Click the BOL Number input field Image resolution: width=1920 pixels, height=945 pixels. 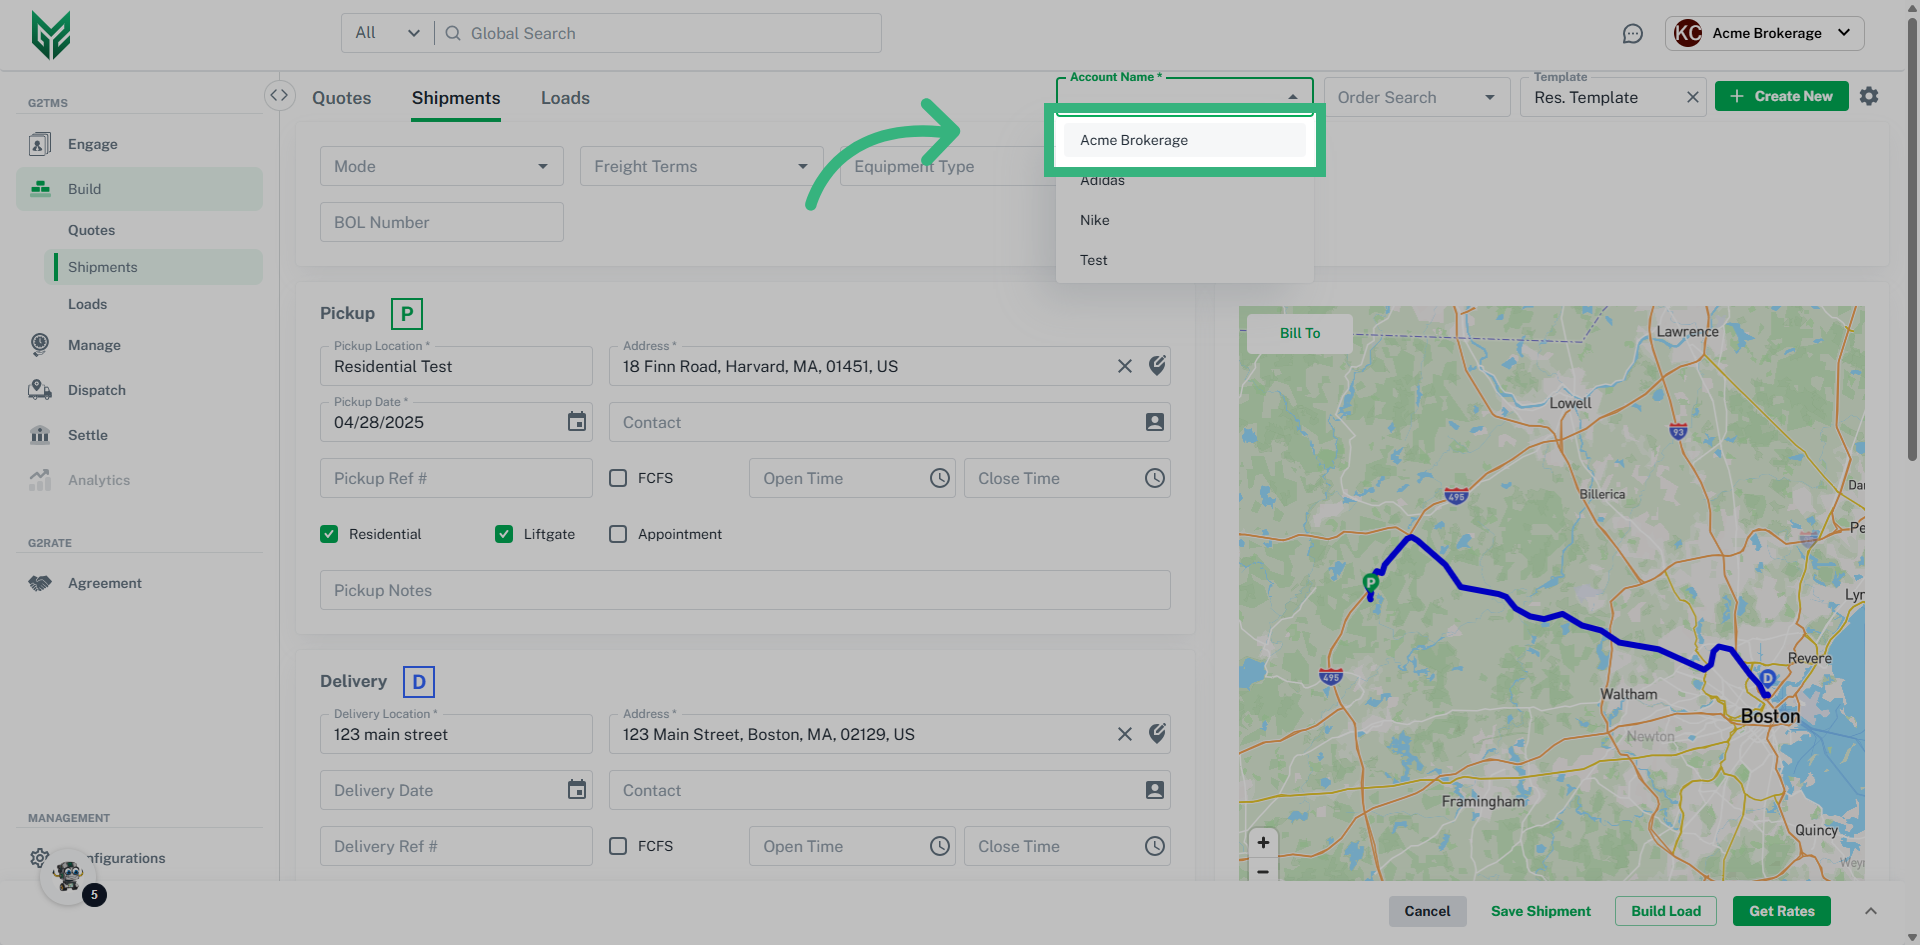pos(441,221)
